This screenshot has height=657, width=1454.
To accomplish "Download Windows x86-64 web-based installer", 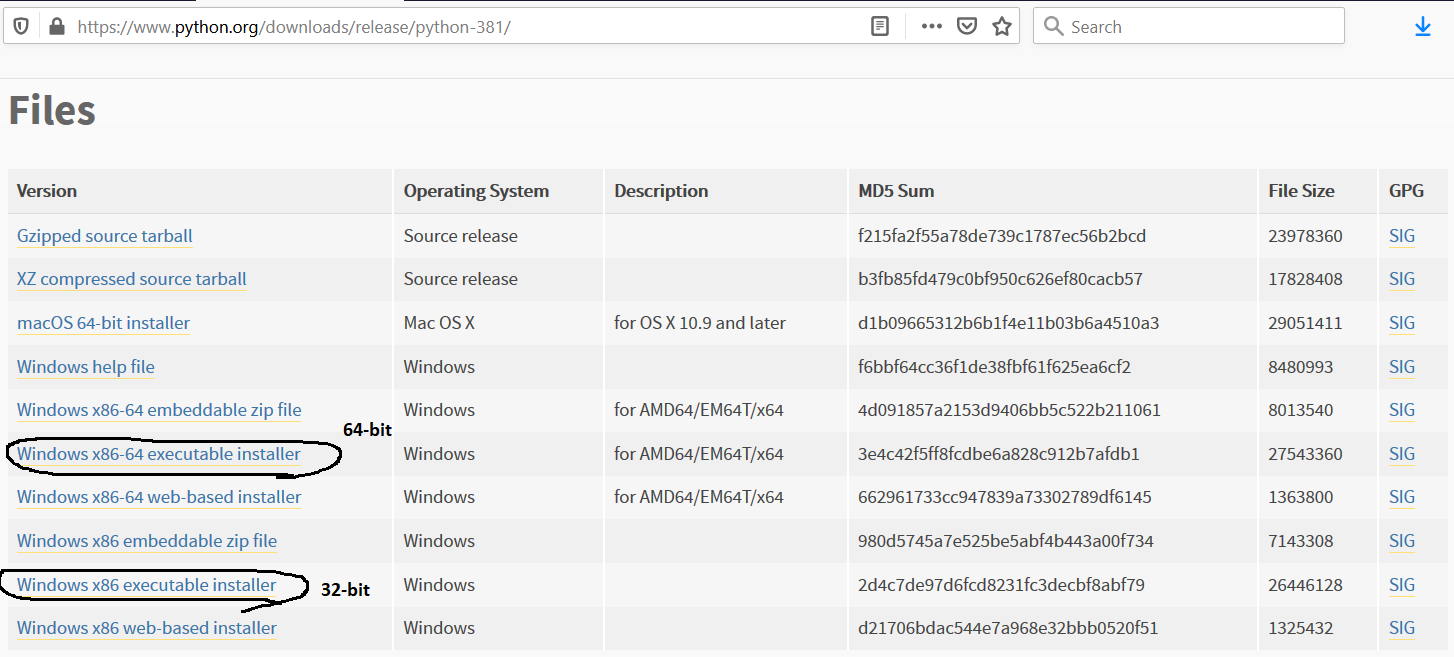I will (159, 497).
